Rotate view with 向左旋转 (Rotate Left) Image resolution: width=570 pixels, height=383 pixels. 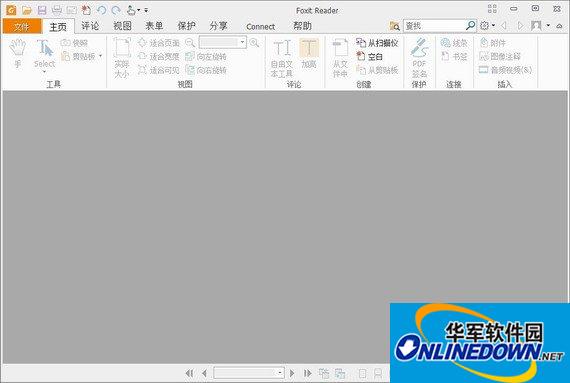pos(206,57)
